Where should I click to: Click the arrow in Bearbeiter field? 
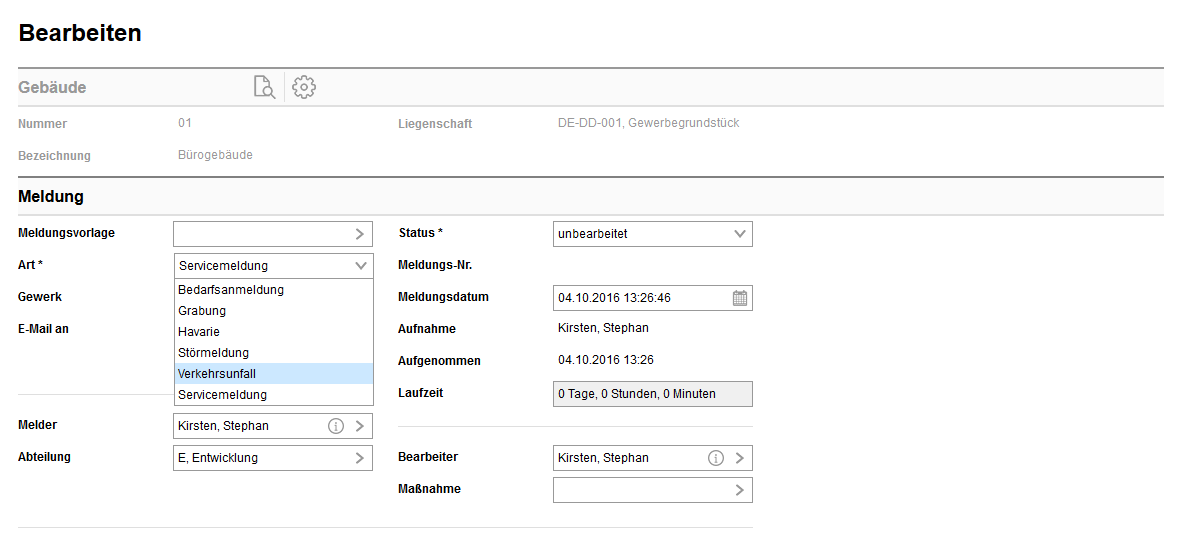click(x=740, y=458)
